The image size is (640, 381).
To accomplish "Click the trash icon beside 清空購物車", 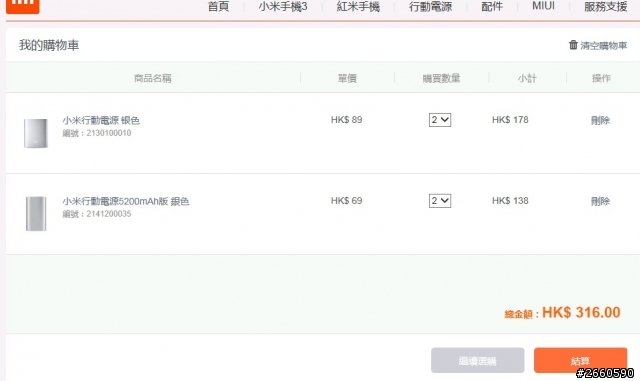I will pyautogui.click(x=573, y=45).
